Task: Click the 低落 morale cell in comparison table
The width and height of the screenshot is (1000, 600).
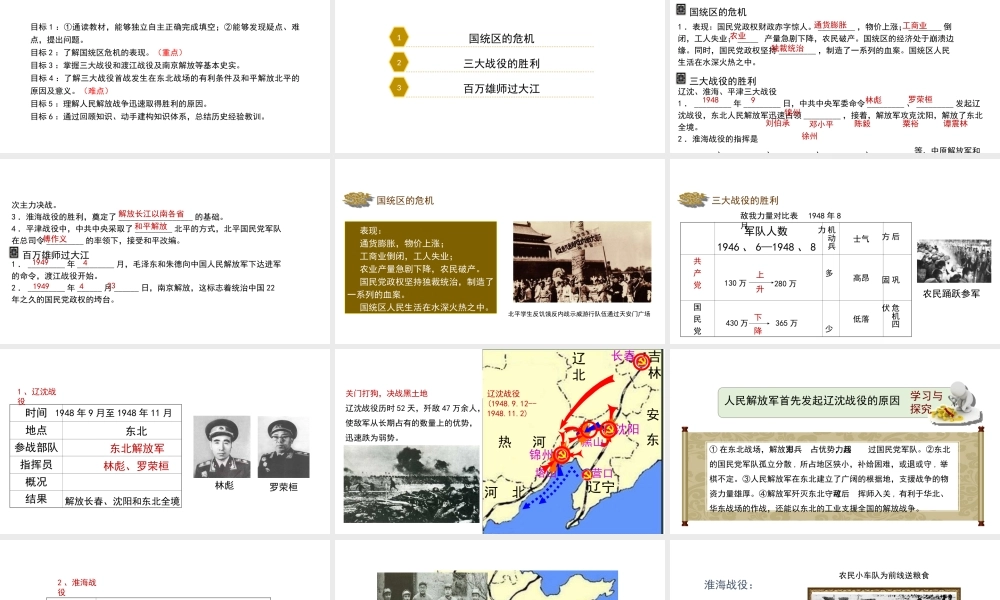Action: point(861,318)
